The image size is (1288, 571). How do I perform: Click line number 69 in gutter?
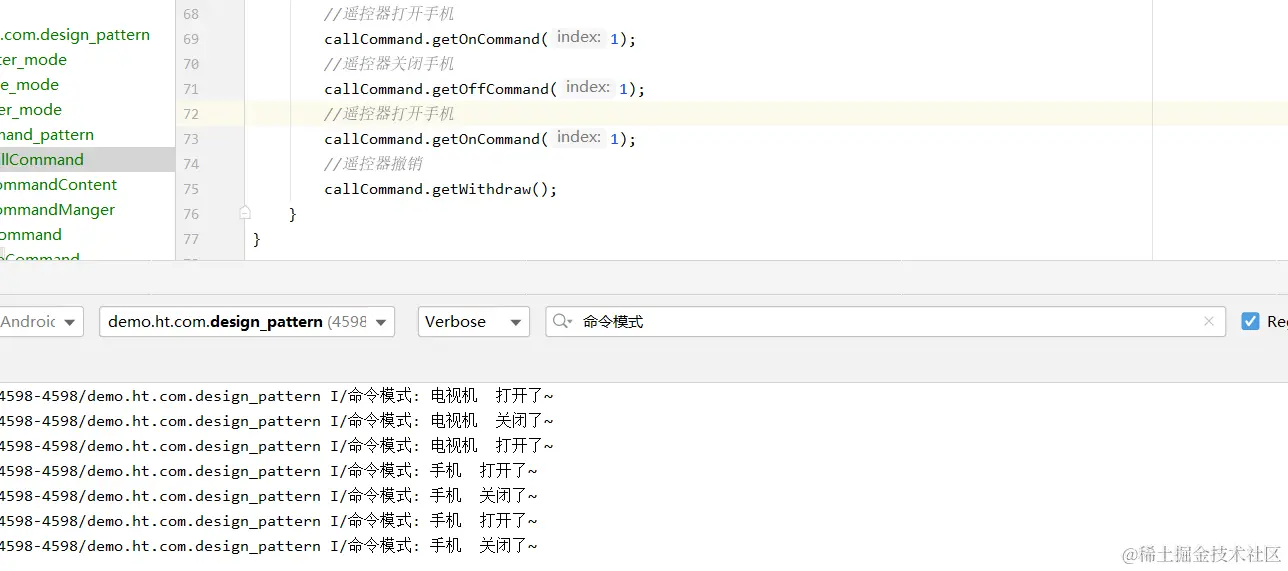191,39
